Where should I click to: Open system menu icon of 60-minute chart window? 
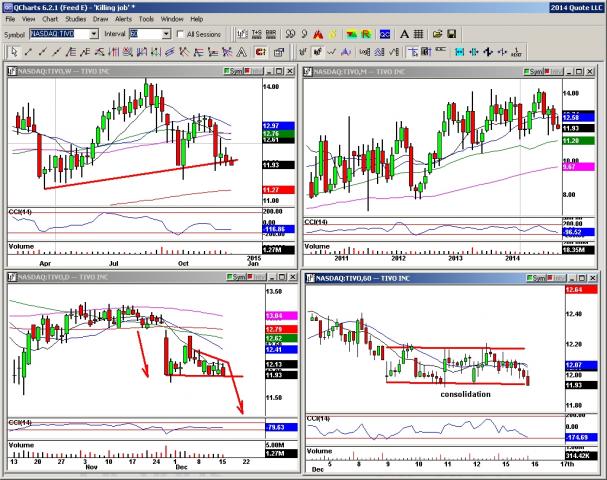coord(310,278)
